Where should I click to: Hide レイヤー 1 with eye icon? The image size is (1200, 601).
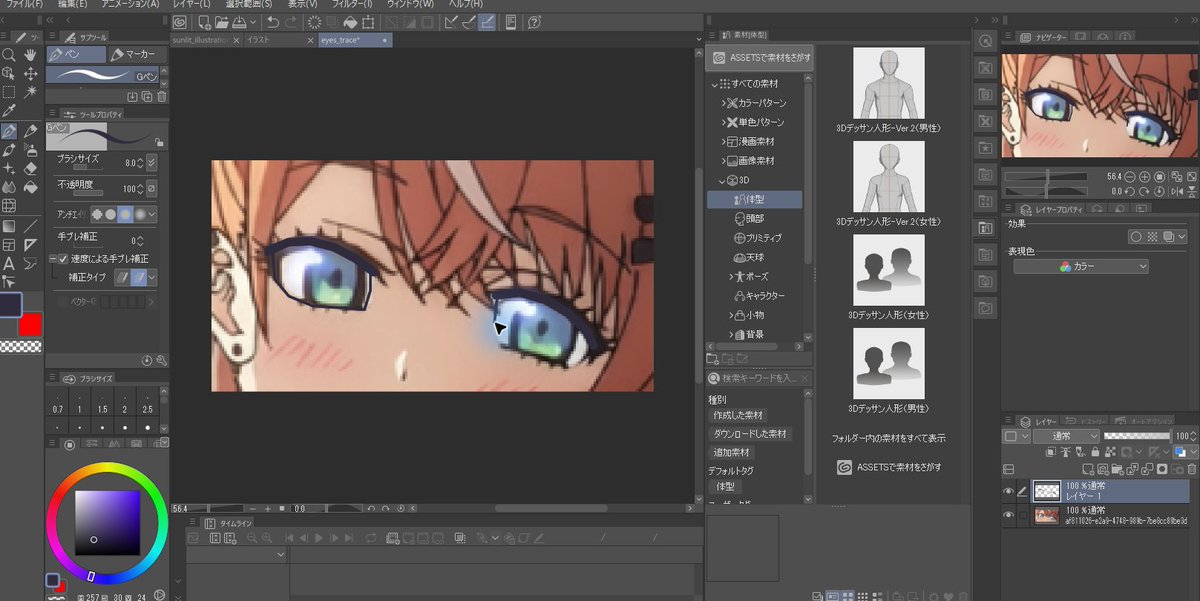(1008, 490)
